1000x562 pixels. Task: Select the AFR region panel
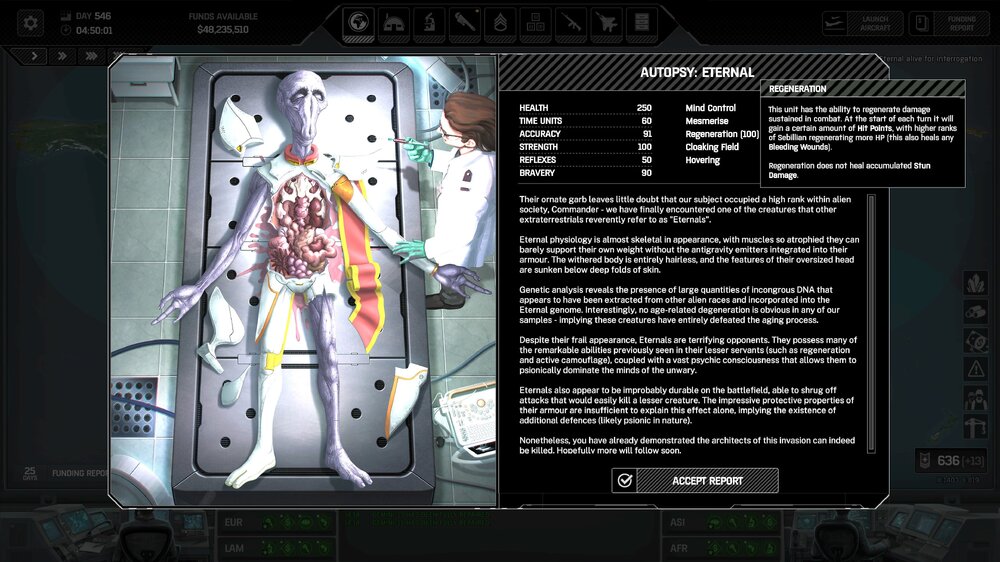723,548
